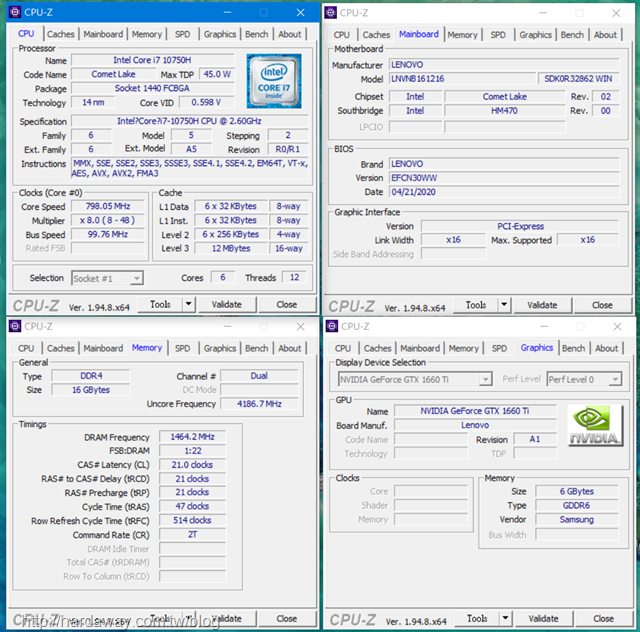The image size is (640, 632).
Task: Click CPU-Z app icon in CPU window title bar
Action: 15,12
